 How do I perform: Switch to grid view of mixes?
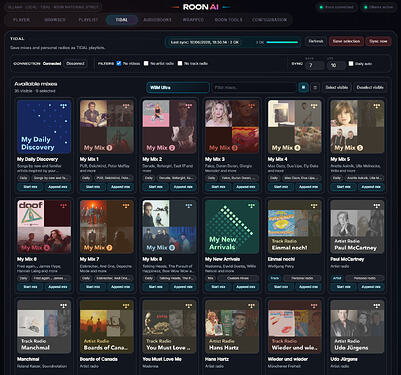coord(303,87)
